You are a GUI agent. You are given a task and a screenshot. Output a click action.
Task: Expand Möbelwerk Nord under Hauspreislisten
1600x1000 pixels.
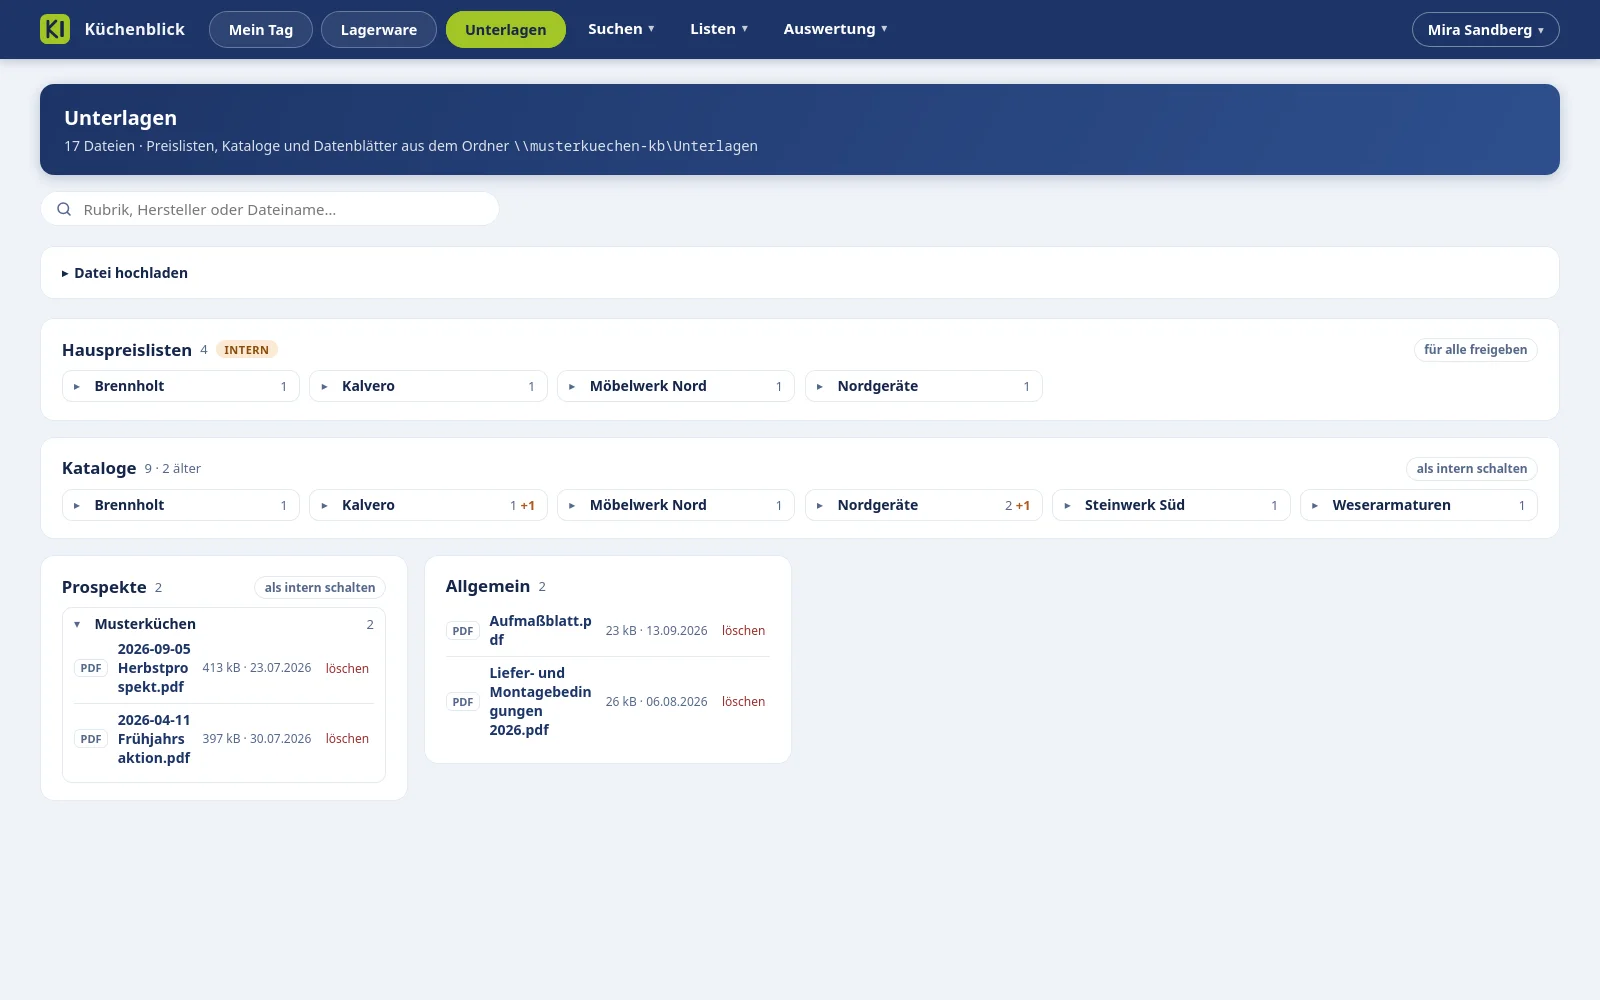pyautogui.click(x=676, y=386)
